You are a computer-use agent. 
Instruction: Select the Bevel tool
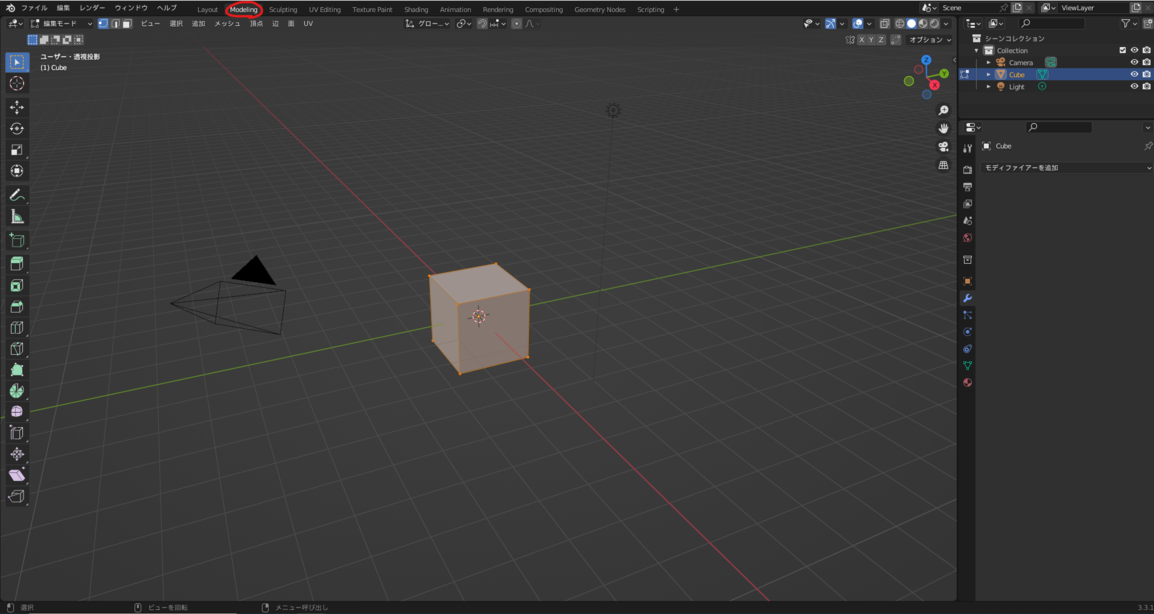pos(16,306)
